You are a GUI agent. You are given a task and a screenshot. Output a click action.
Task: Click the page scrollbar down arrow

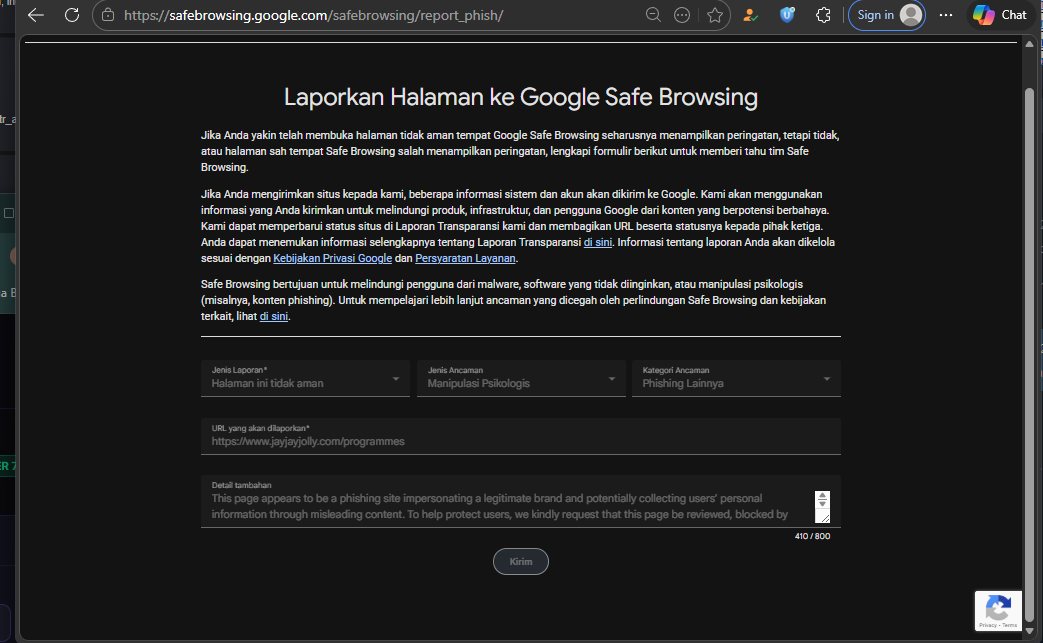(1029, 631)
